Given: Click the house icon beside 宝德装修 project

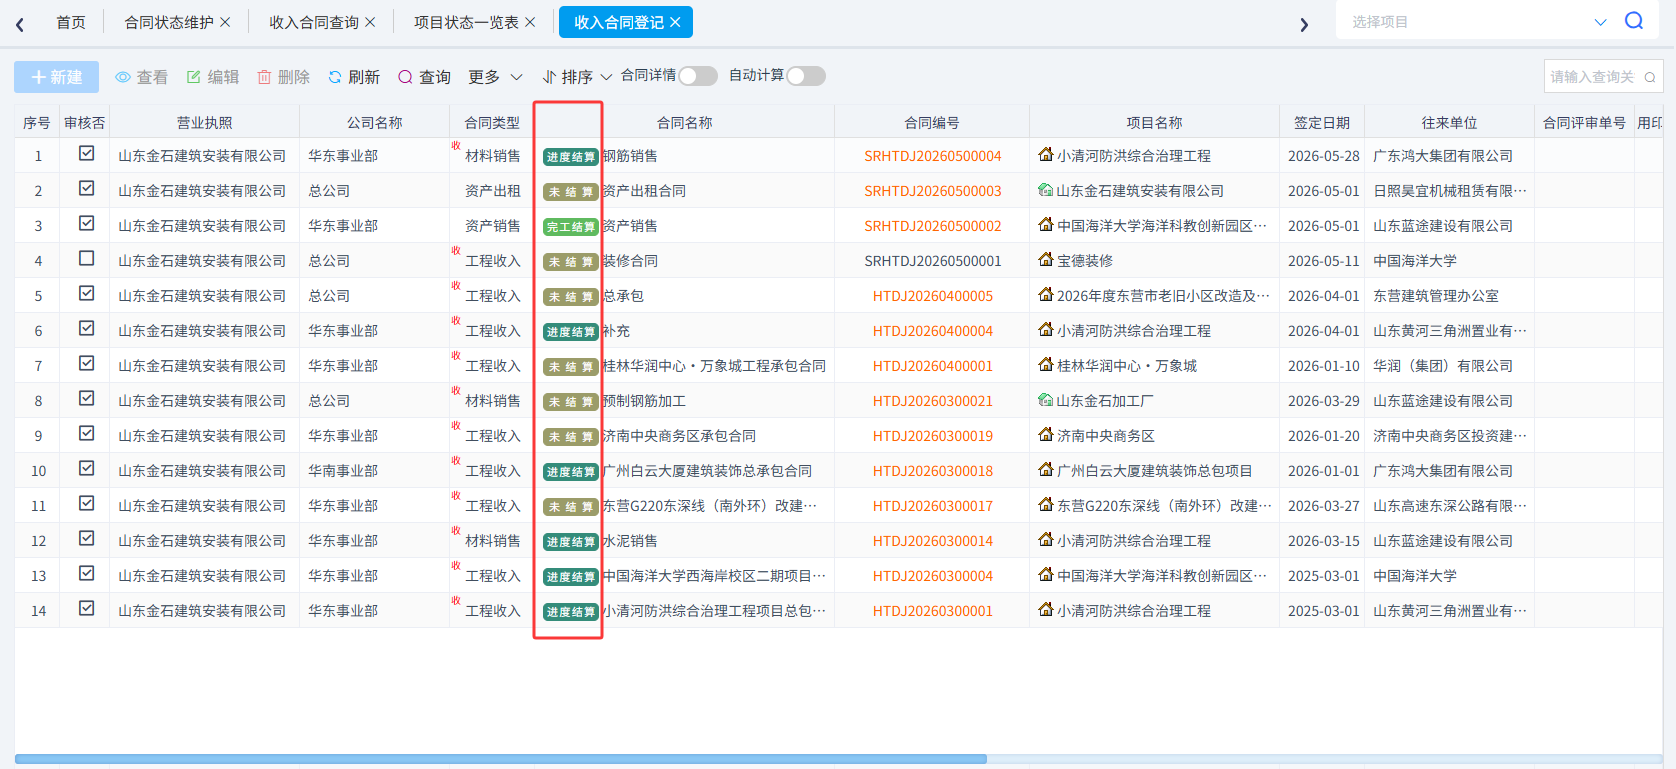Looking at the screenshot, I should tap(1046, 260).
